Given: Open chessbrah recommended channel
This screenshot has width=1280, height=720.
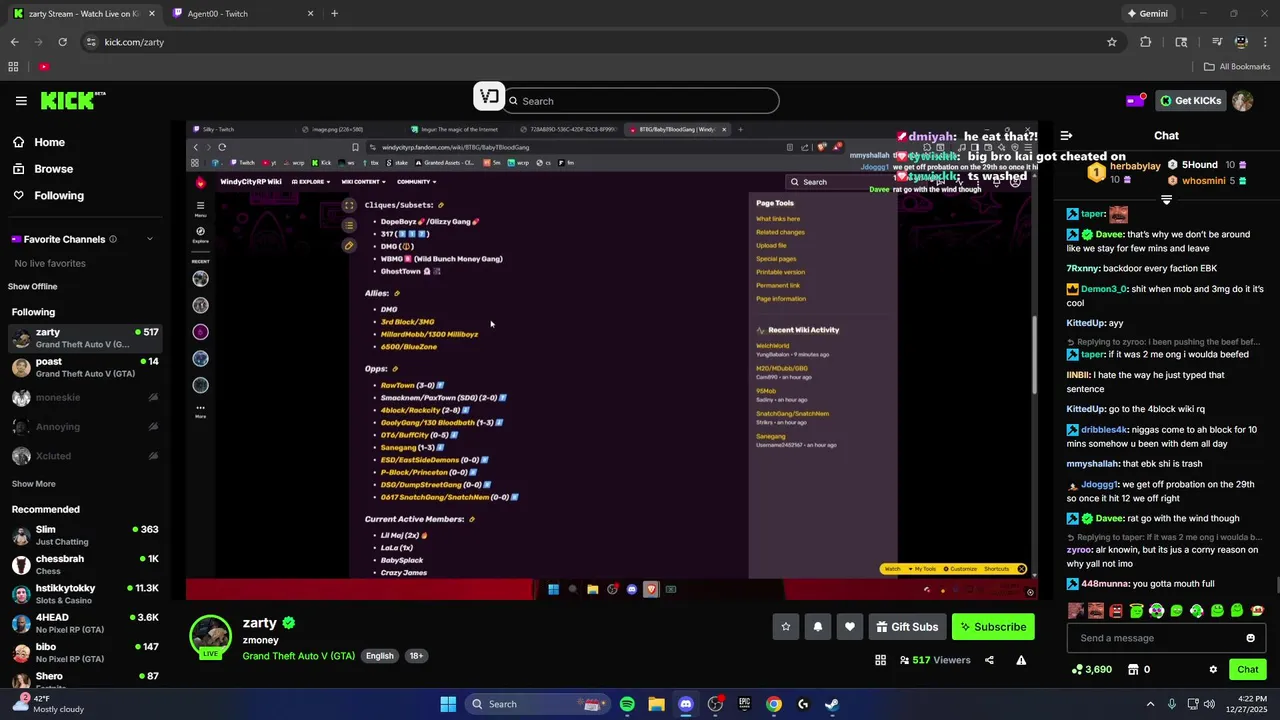Looking at the screenshot, I should tap(85, 564).
